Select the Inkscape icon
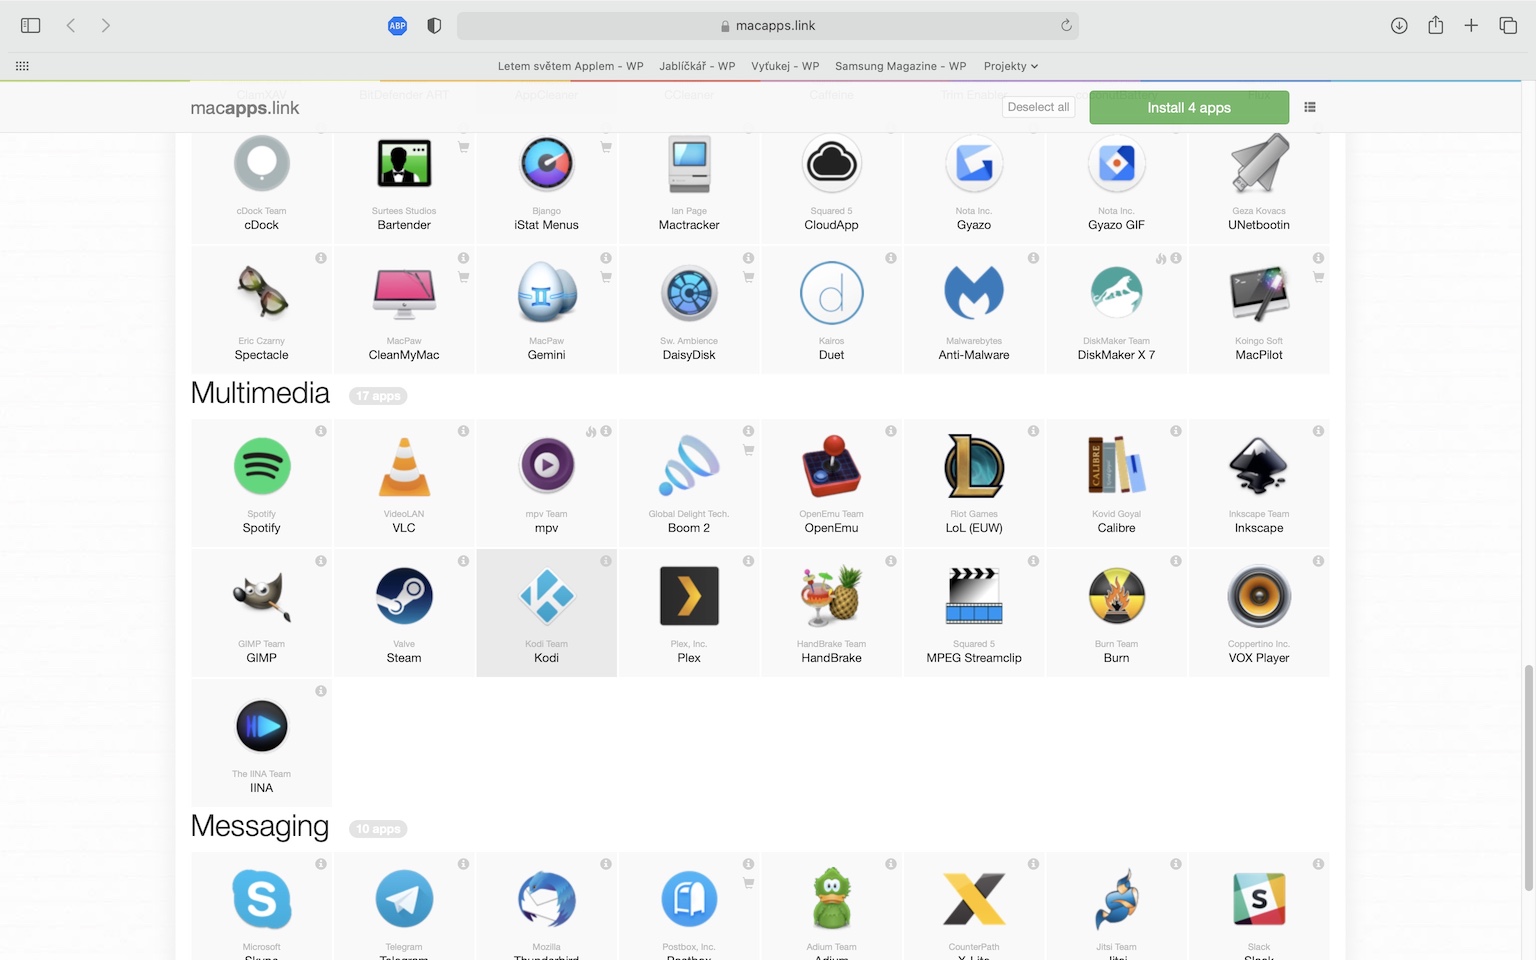This screenshot has height=960, width=1536. click(x=1259, y=466)
